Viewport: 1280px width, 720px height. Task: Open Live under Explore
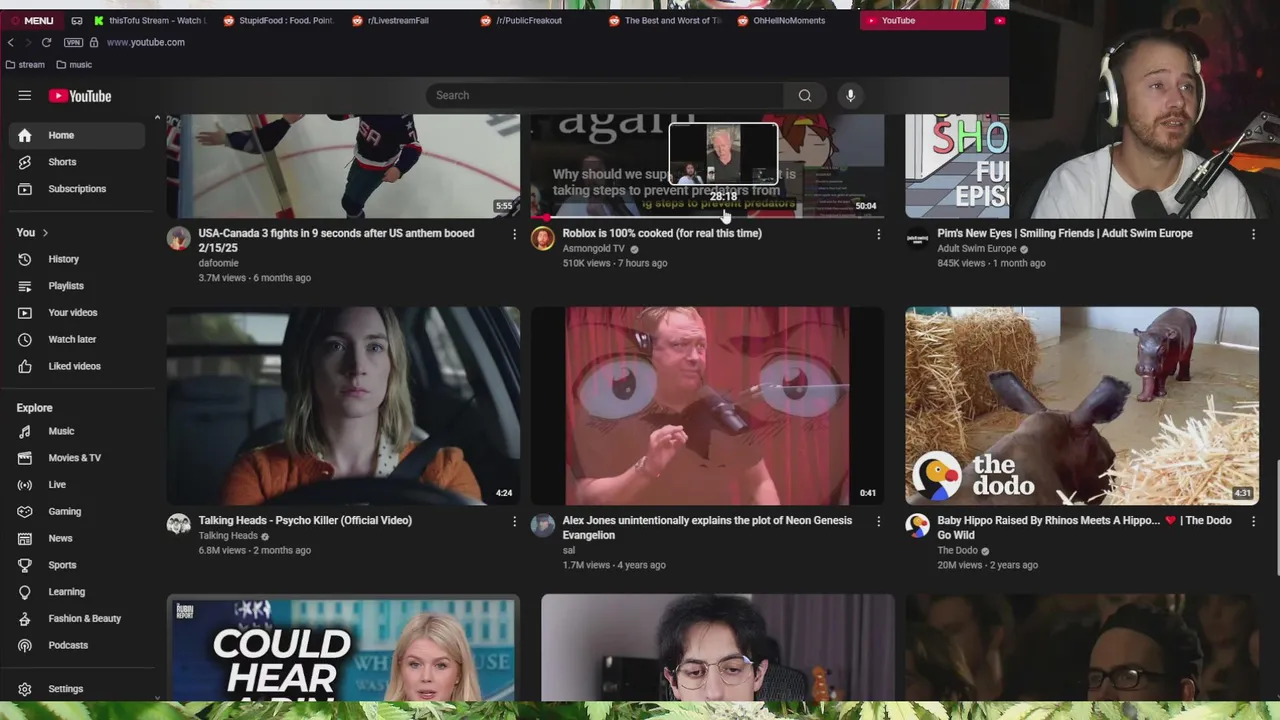(77, 485)
